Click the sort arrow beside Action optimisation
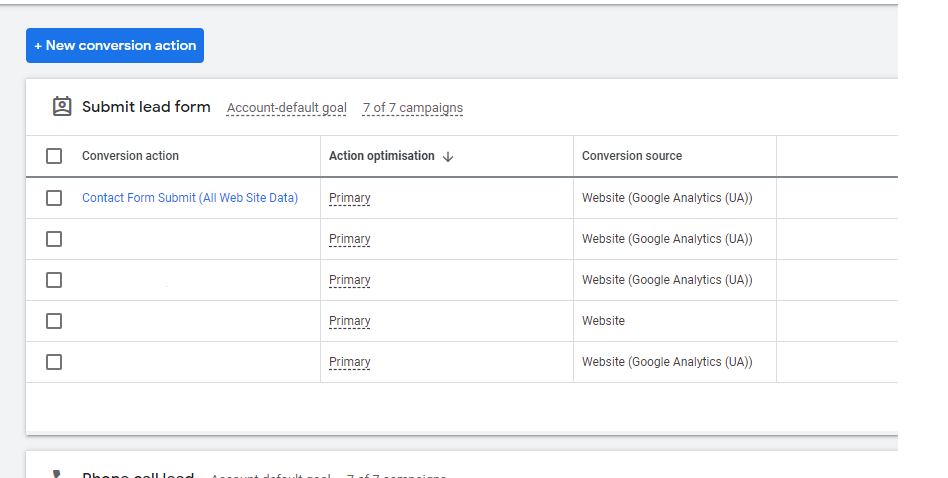The width and height of the screenshot is (948, 478). tap(448, 157)
